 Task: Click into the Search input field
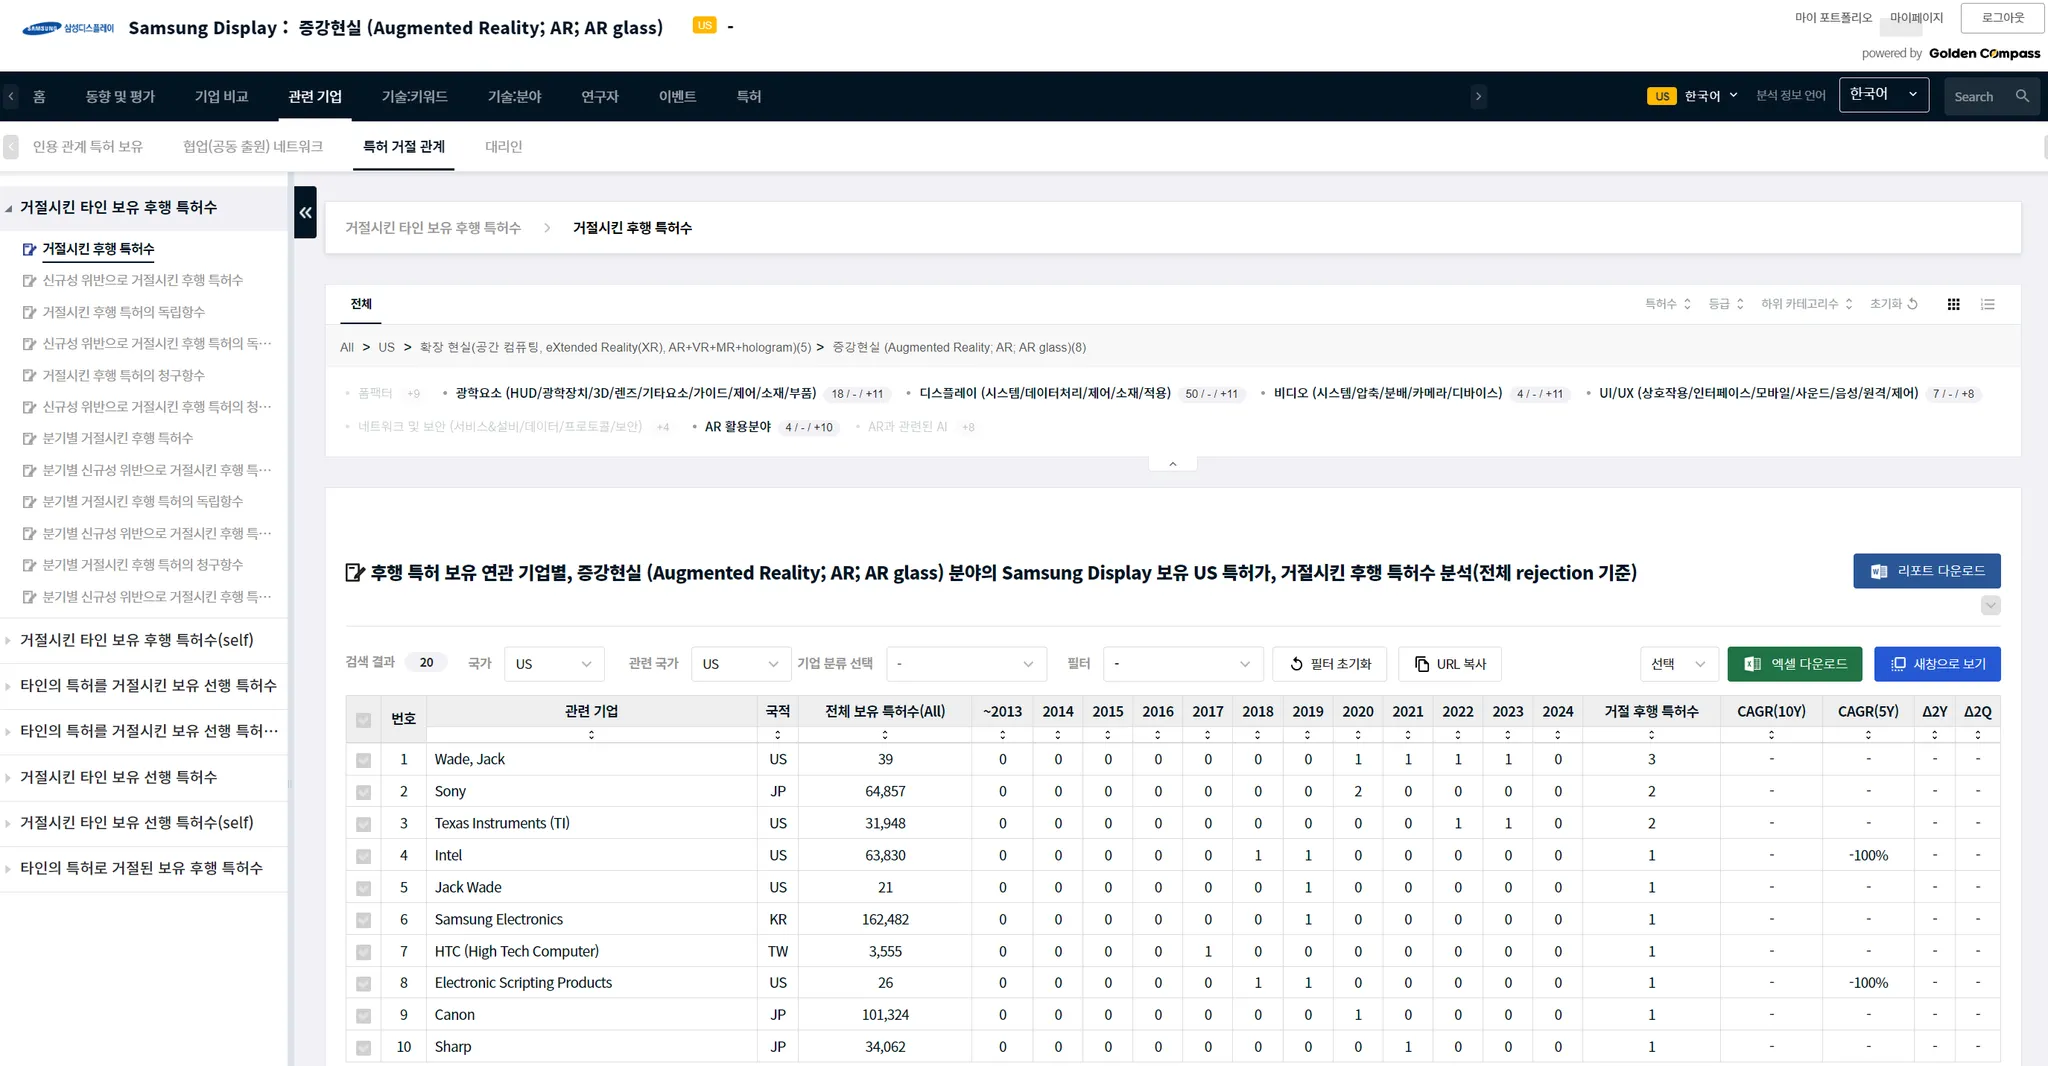coord(1978,96)
